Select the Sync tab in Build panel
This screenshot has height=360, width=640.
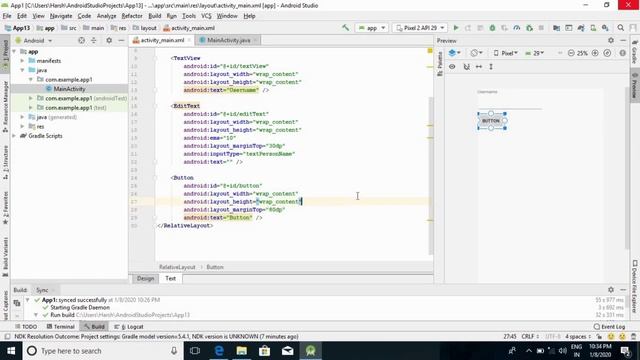[42, 290]
